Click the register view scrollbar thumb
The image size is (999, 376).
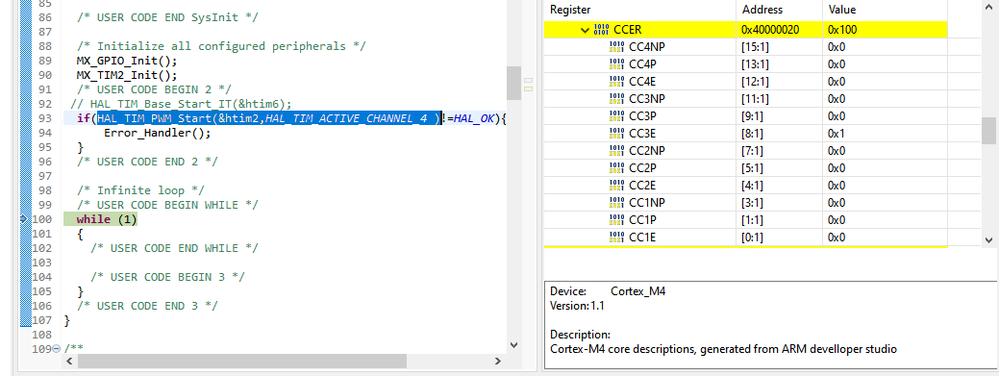tap(988, 131)
